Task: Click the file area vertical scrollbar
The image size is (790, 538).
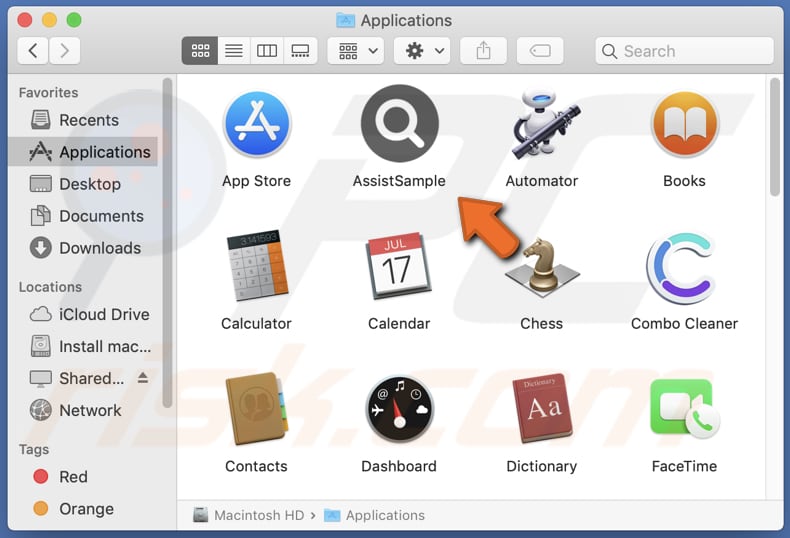Action: click(x=775, y=137)
